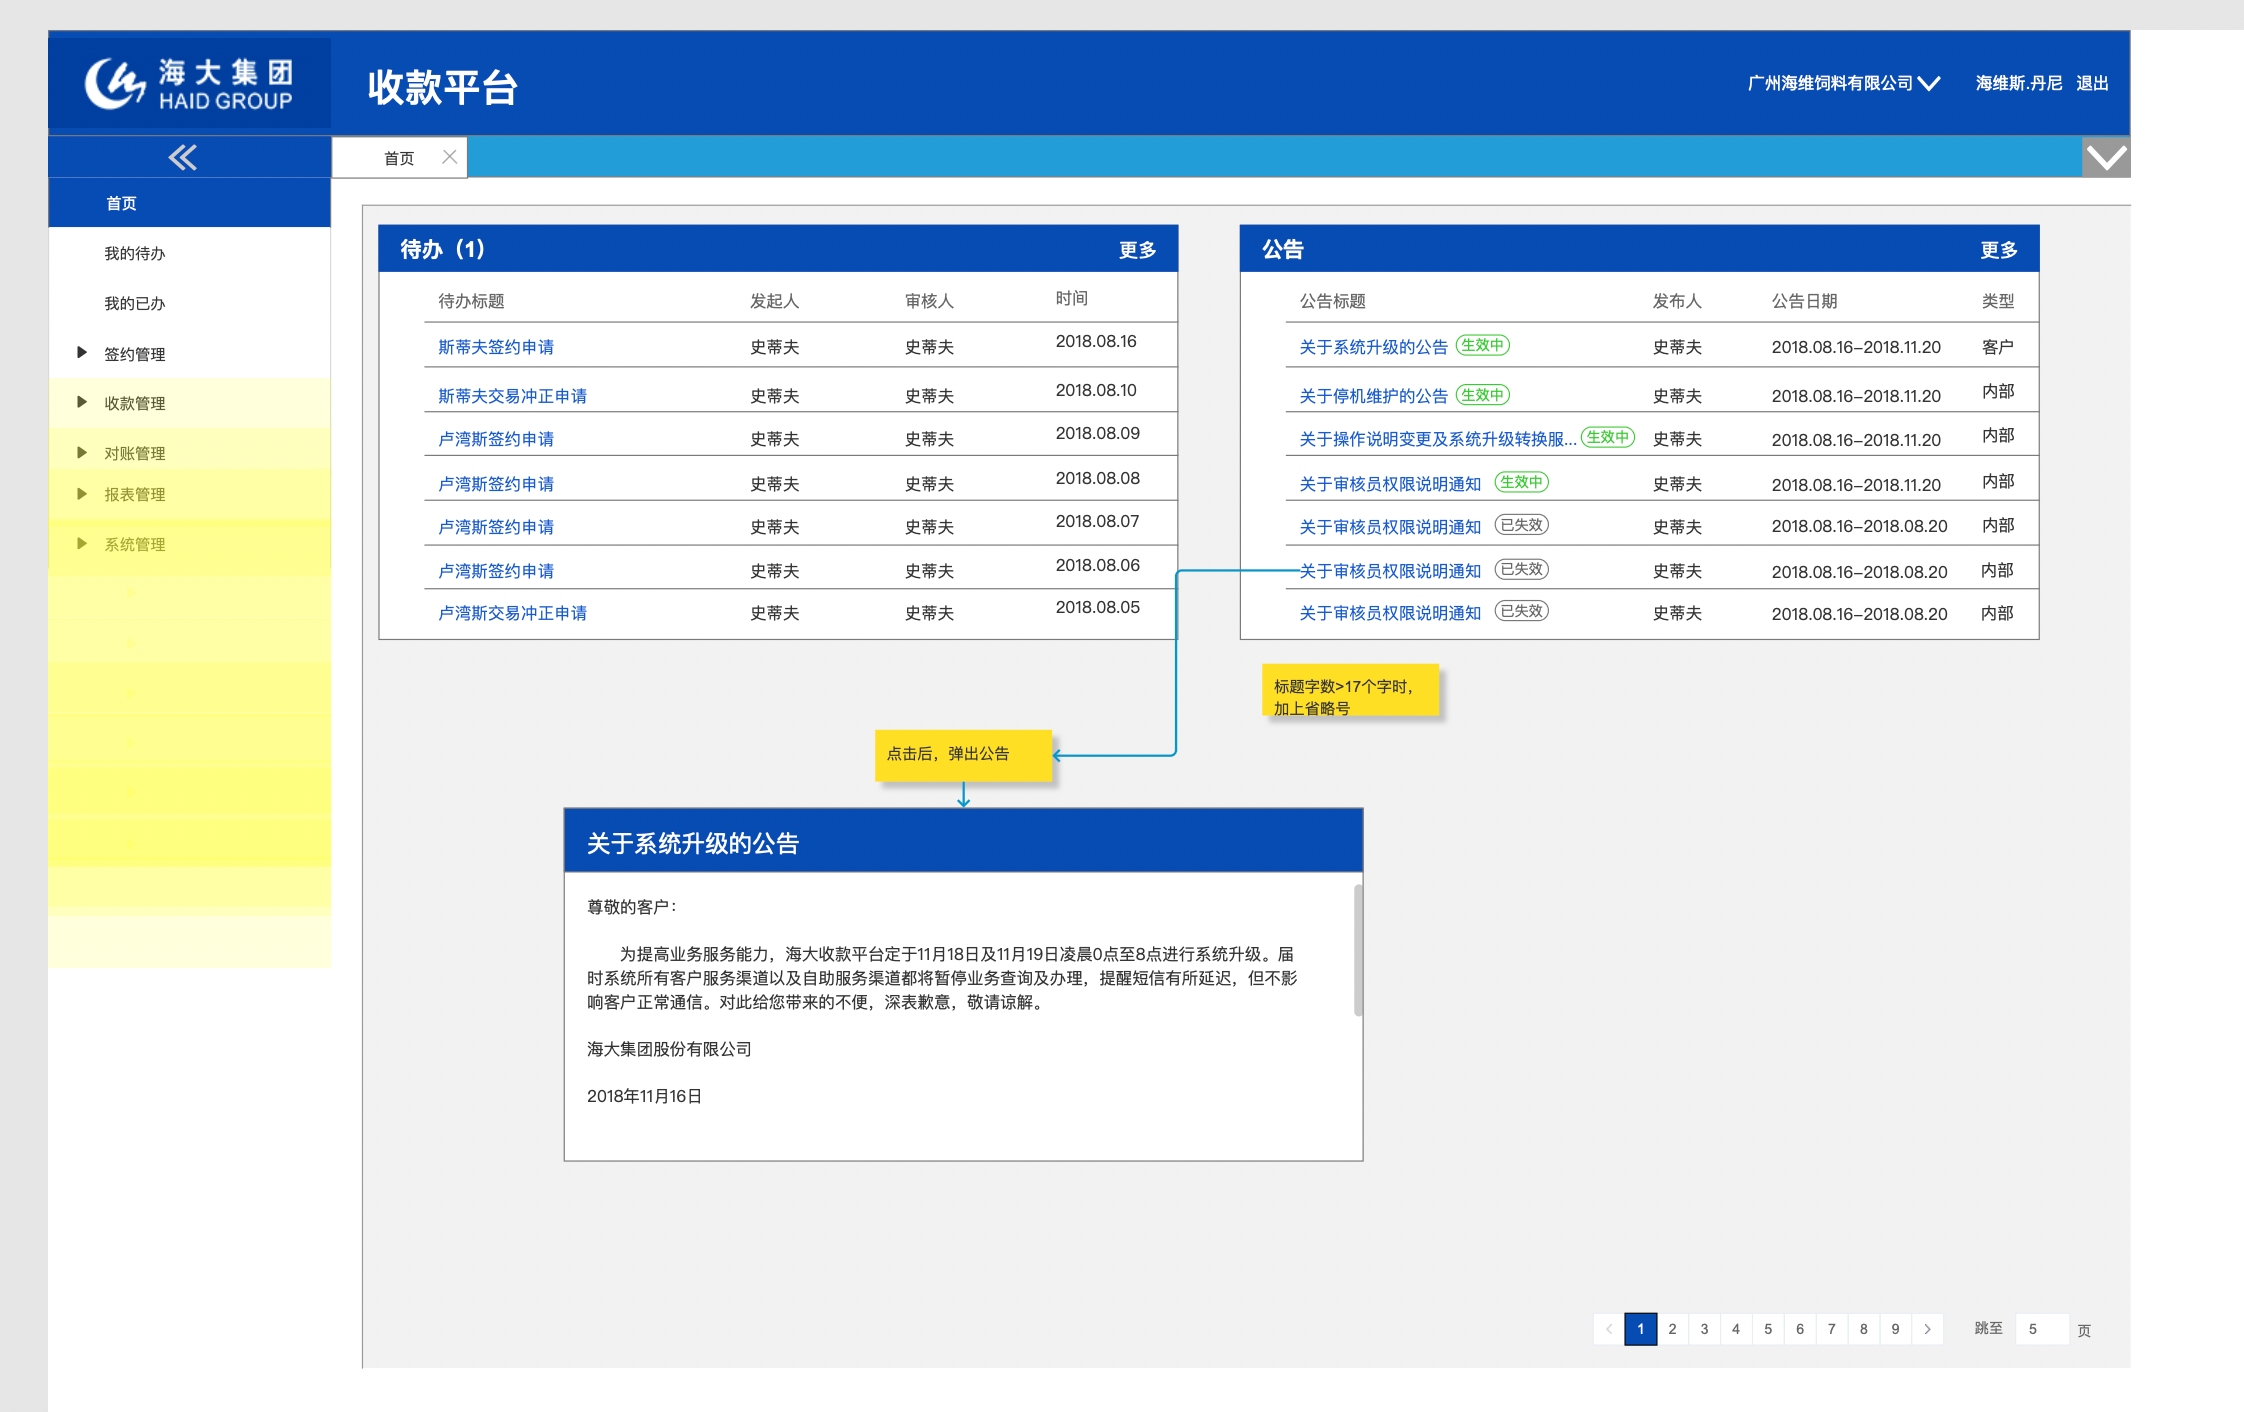Screen dimensions: 2244x1412
Task: Open 签约管理 sidebar item
Action: click(x=135, y=354)
